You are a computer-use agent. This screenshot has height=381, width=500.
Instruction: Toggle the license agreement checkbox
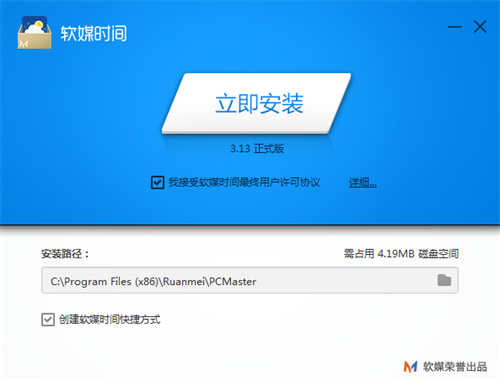click(157, 182)
